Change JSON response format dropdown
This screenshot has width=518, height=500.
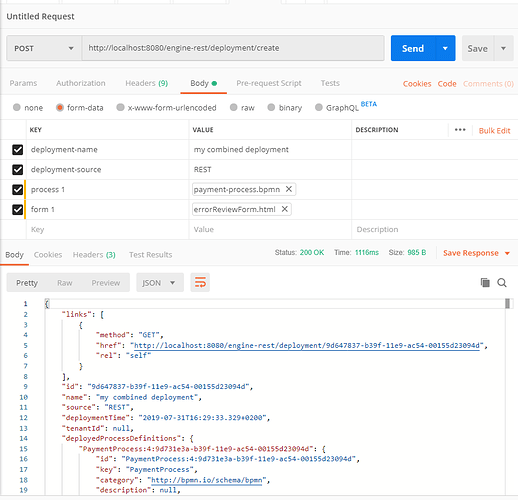[x=160, y=283]
